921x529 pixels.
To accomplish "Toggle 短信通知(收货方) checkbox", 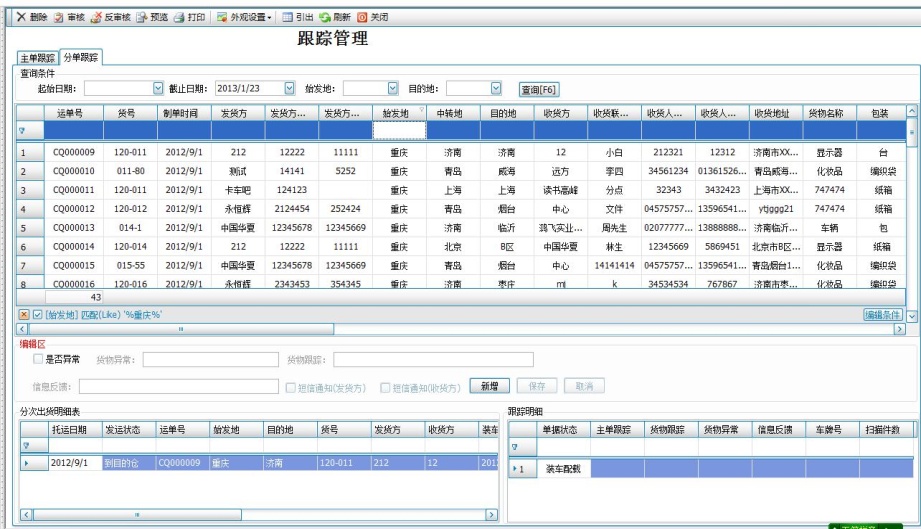I will click(x=385, y=388).
